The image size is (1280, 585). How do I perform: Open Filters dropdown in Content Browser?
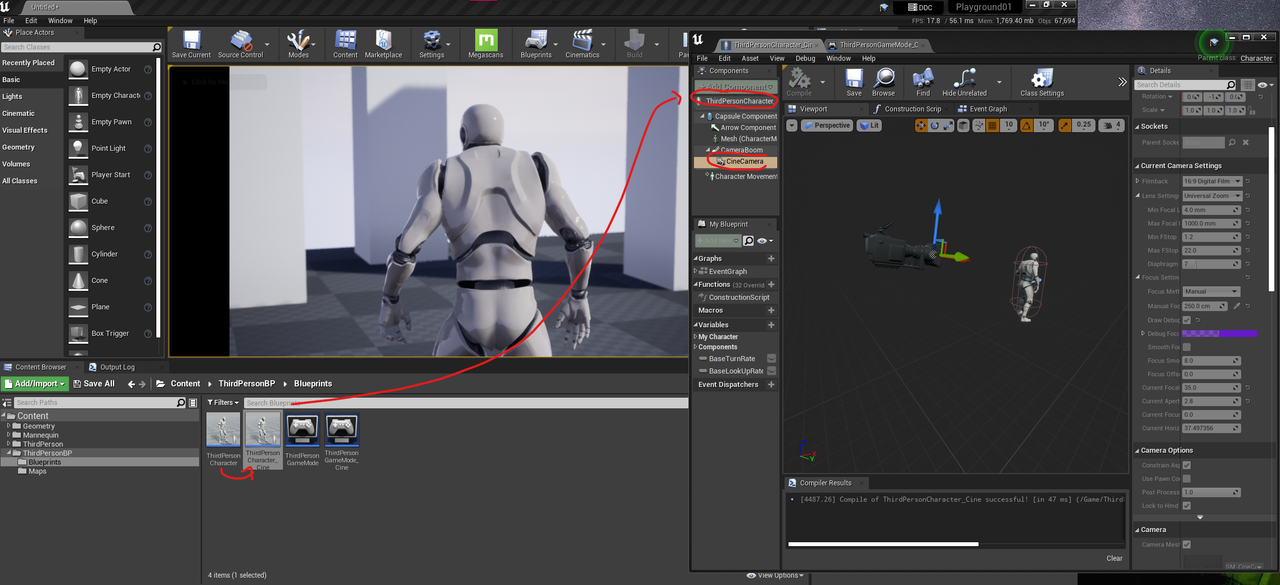coord(224,403)
